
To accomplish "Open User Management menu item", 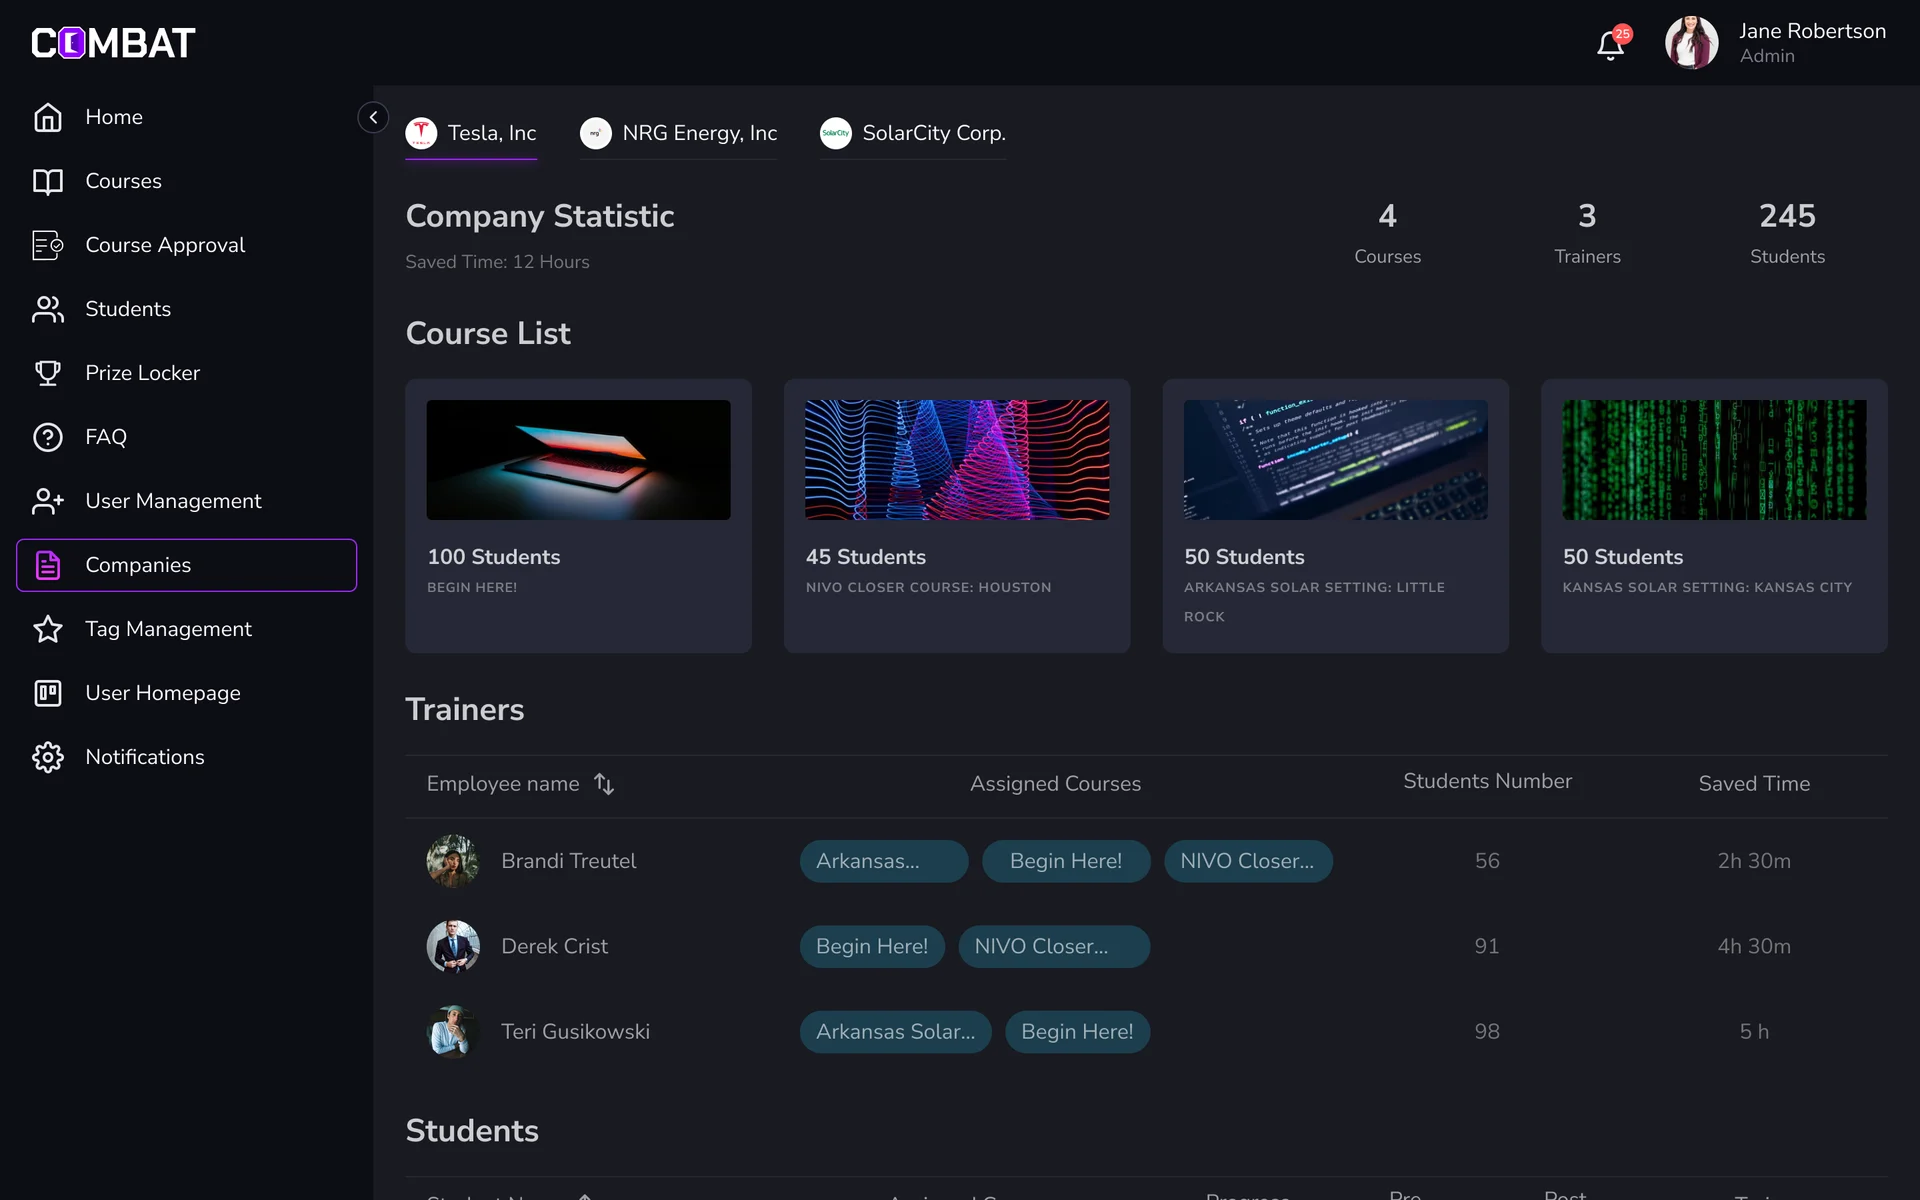I will tap(186, 501).
